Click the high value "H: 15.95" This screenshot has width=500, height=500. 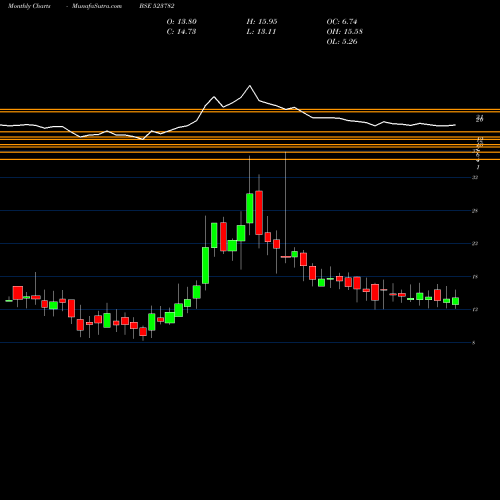point(262,22)
